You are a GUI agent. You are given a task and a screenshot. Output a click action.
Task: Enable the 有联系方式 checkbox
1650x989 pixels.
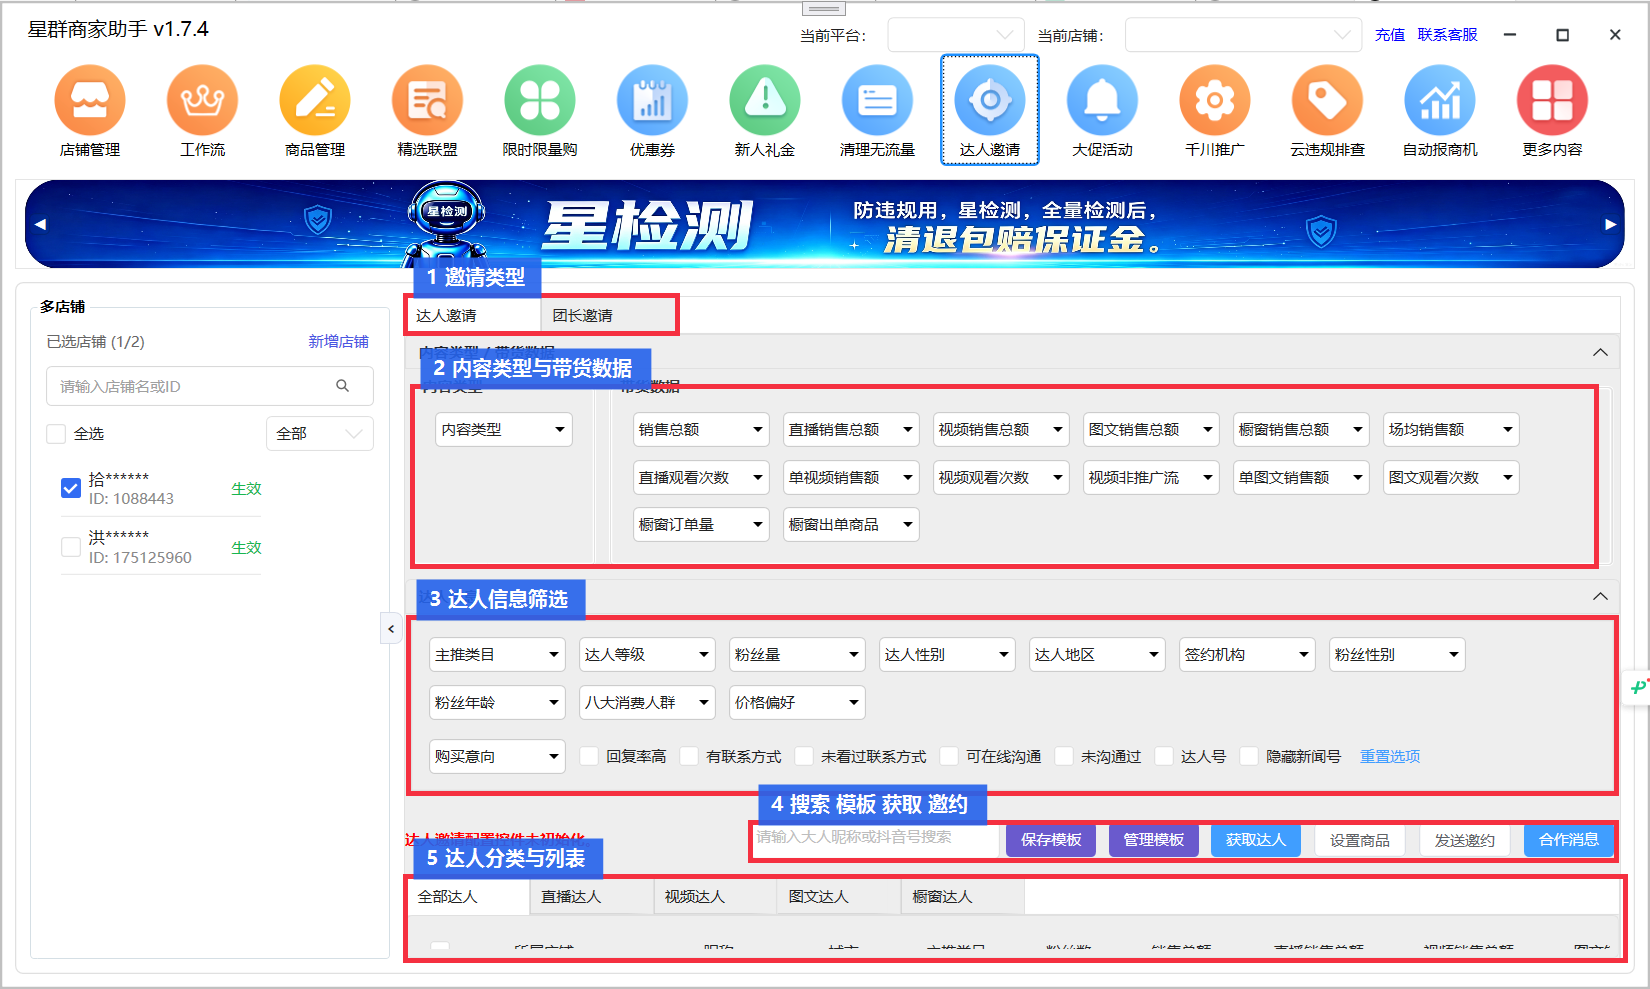[x=689, y=756]
